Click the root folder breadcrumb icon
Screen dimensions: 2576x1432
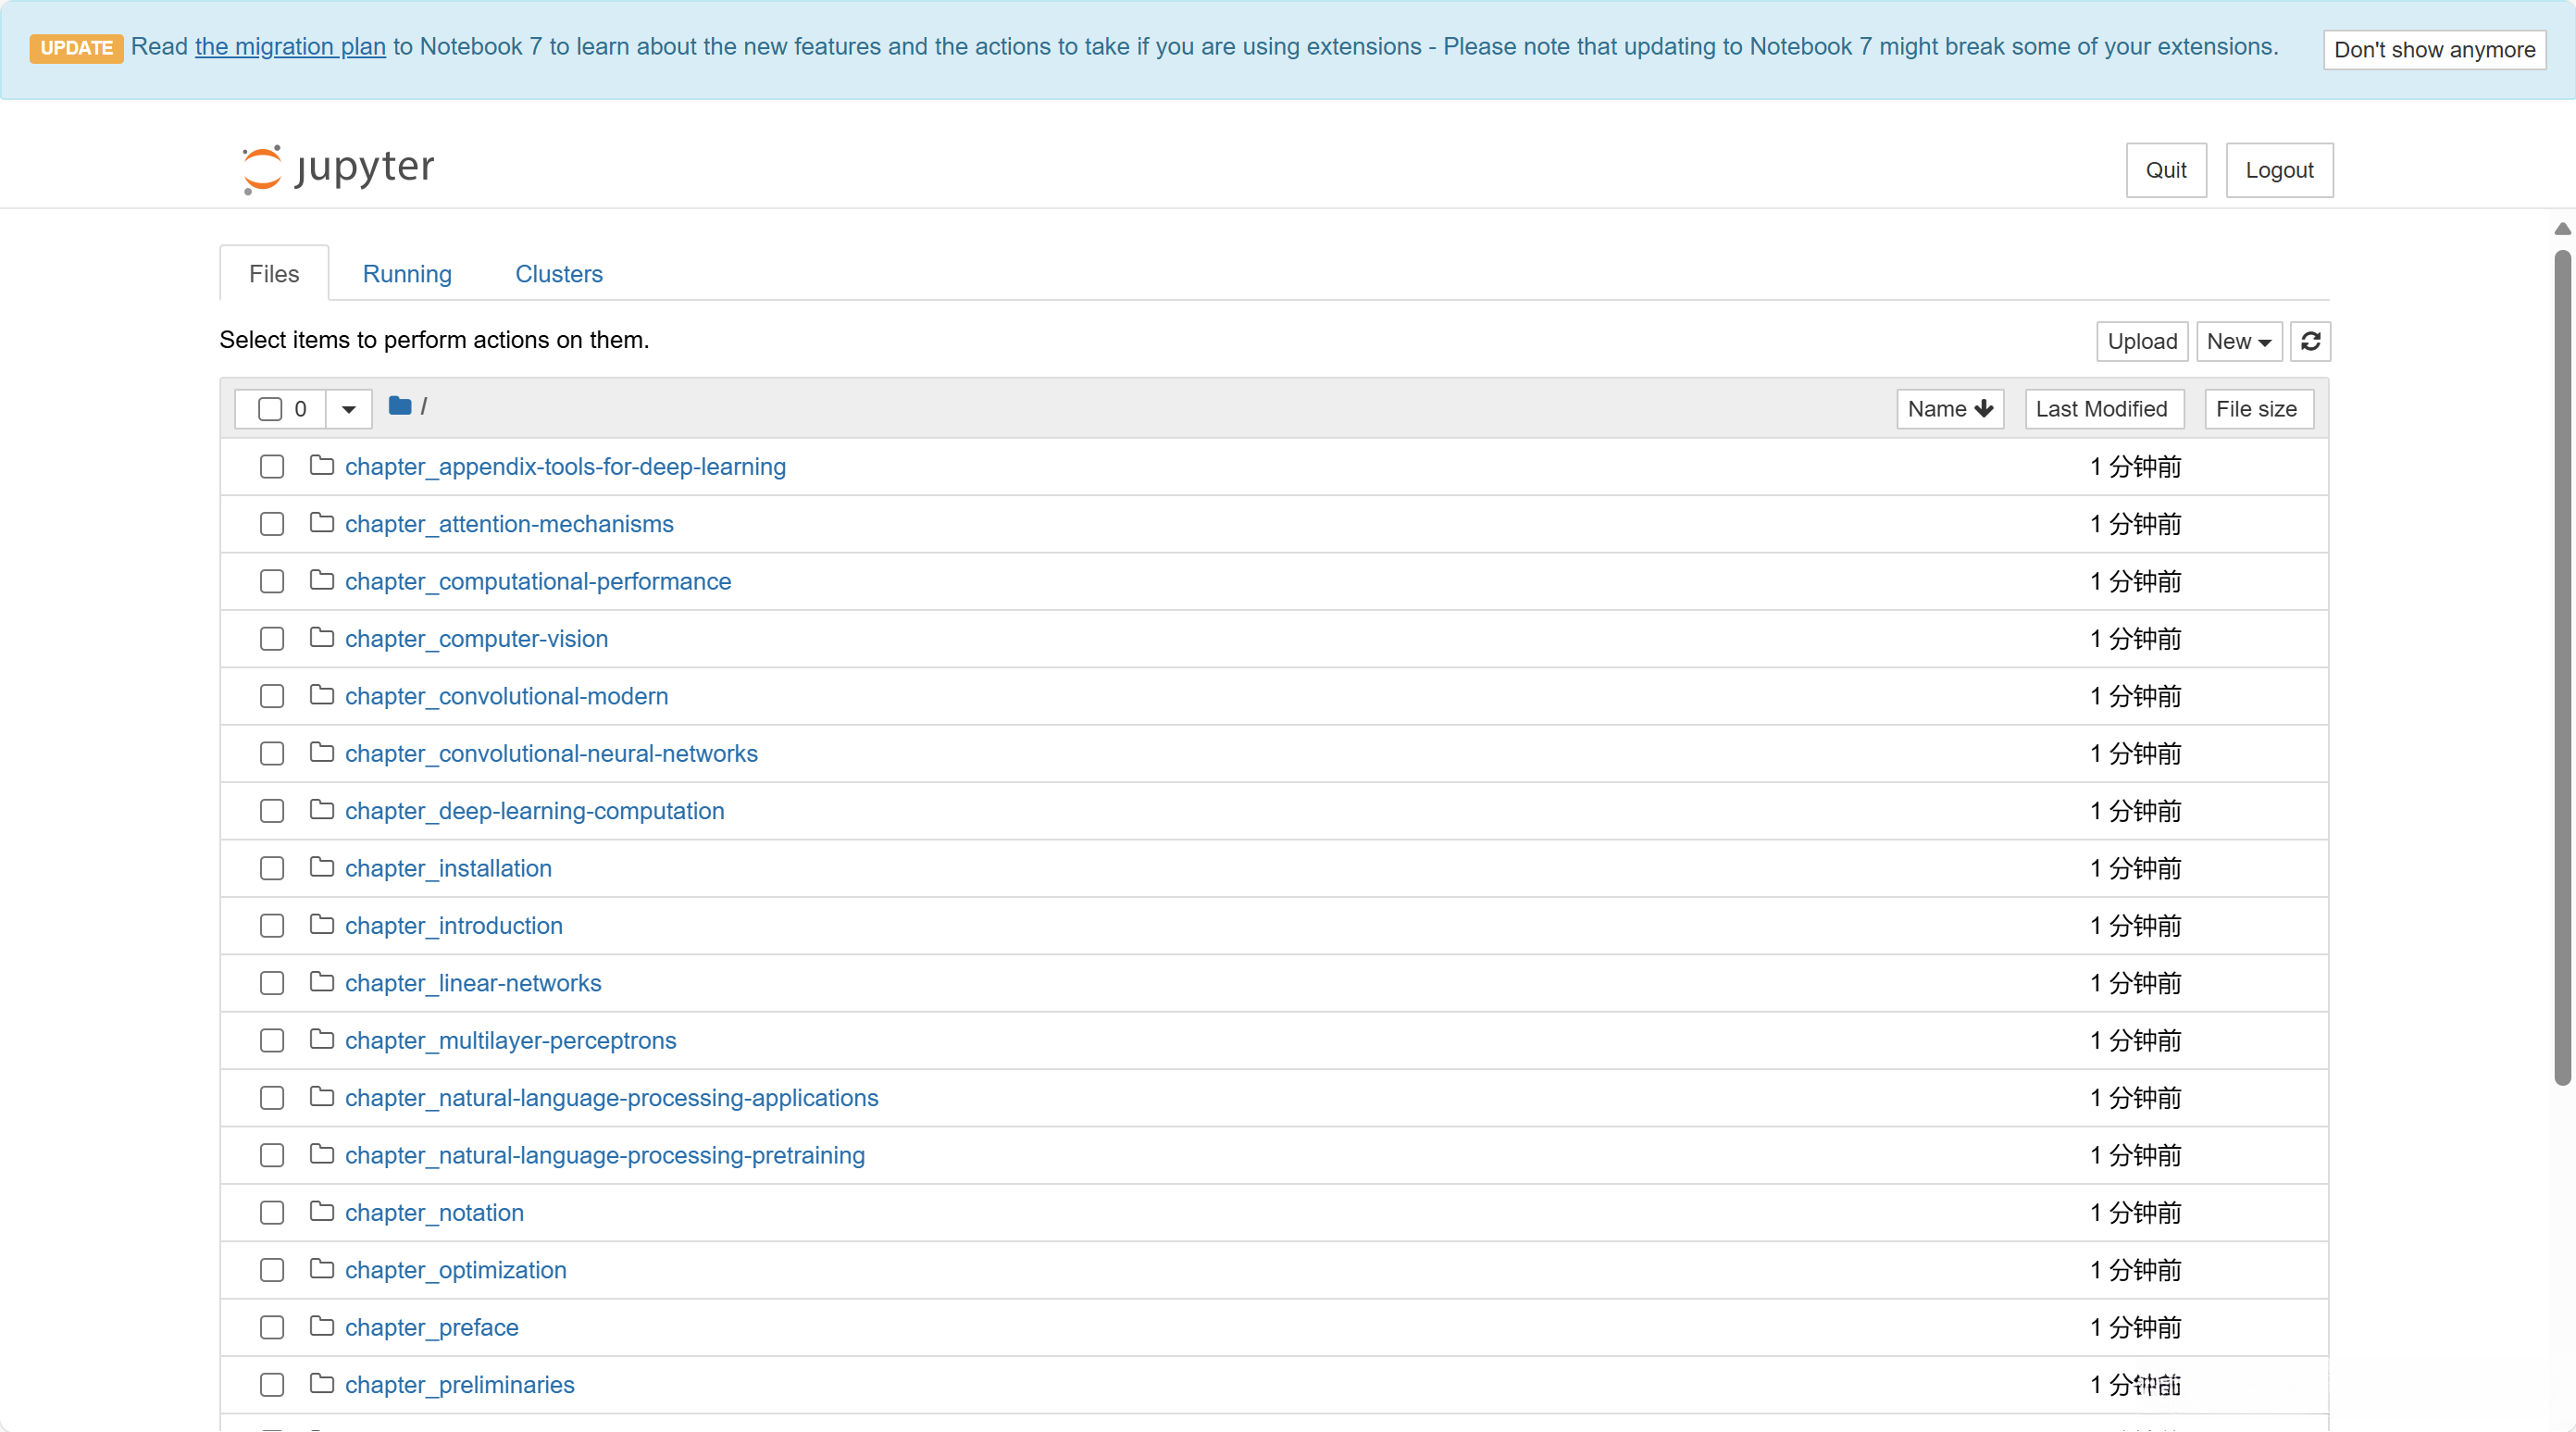tap(400, 406)
